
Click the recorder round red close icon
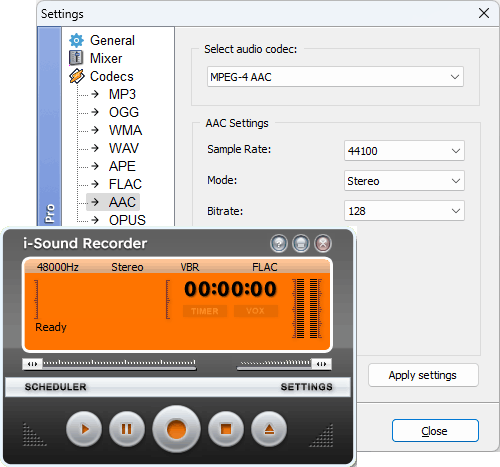(323, 244)
